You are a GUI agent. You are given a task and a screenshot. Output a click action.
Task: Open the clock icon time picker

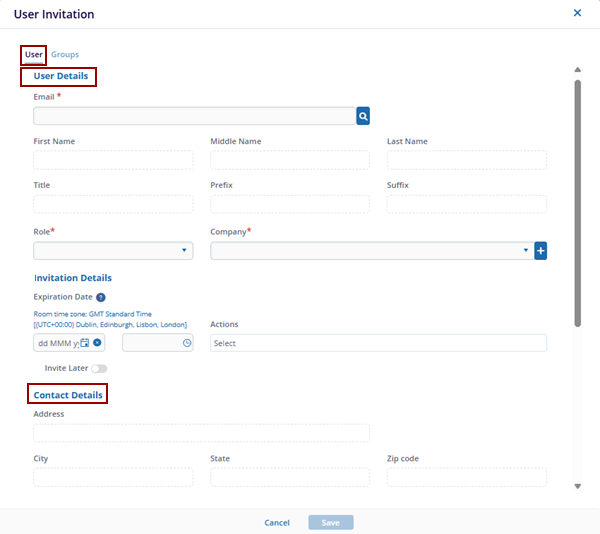click(187, 343)
